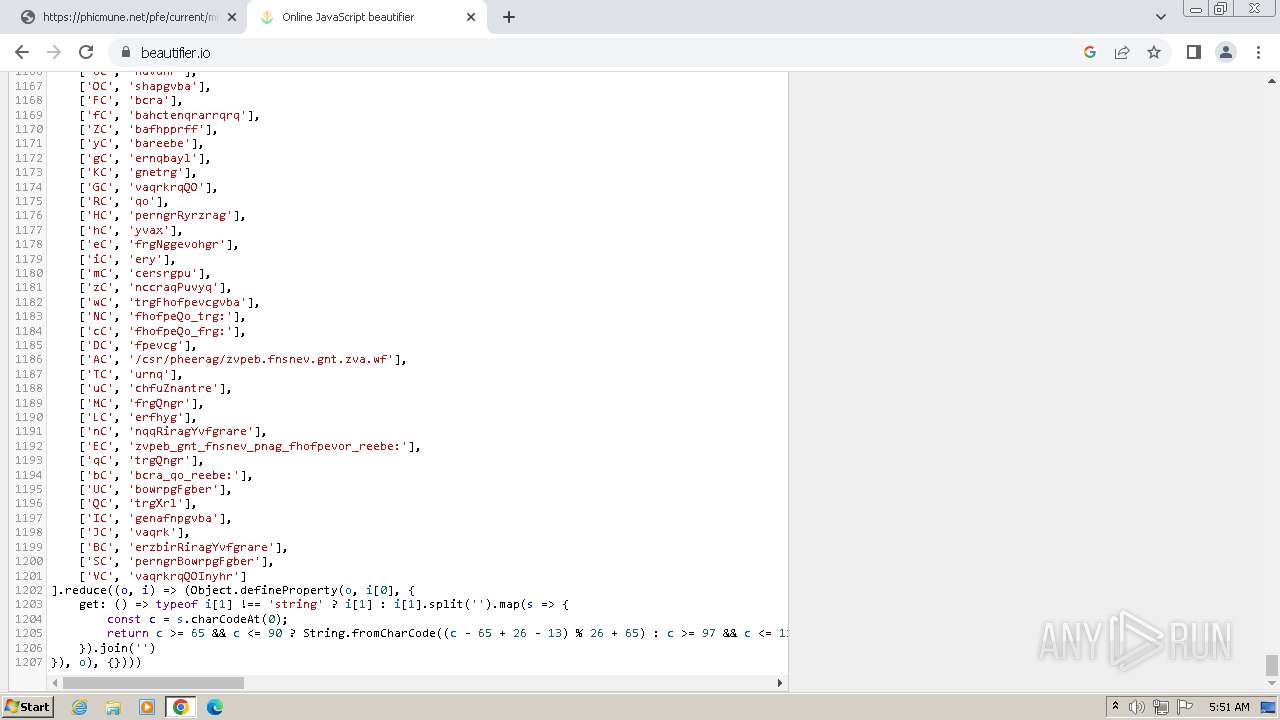Open the Chrome three-dot menu
Screen dimensions: 1280x720
[1258, 52]
